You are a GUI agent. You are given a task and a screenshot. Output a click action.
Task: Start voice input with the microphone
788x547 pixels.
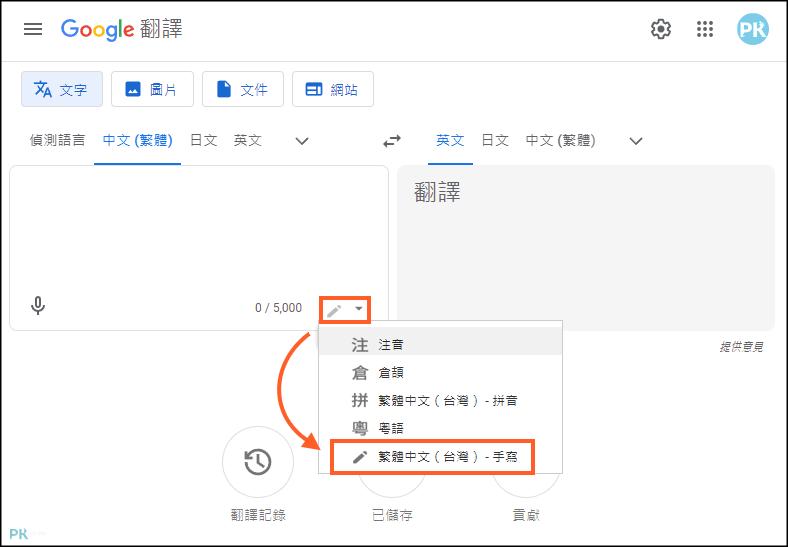[38, 306]
